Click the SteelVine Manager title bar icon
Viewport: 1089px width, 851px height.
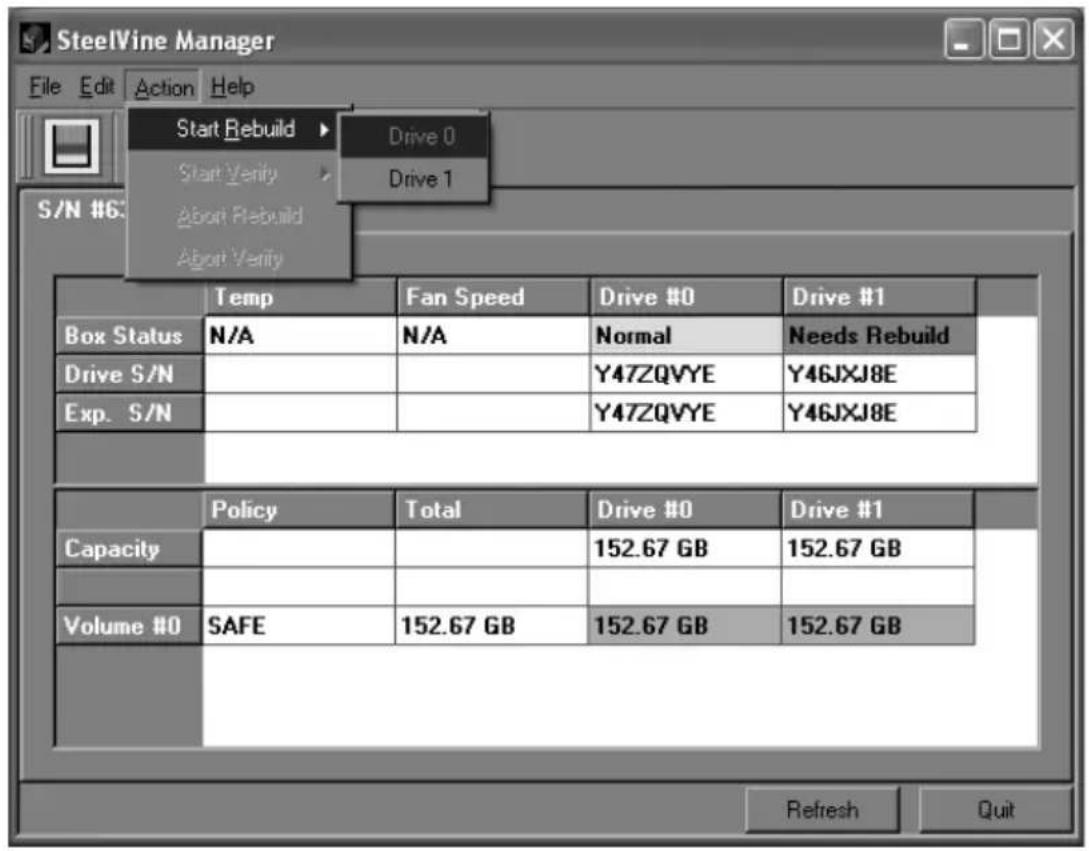(34, 38)
